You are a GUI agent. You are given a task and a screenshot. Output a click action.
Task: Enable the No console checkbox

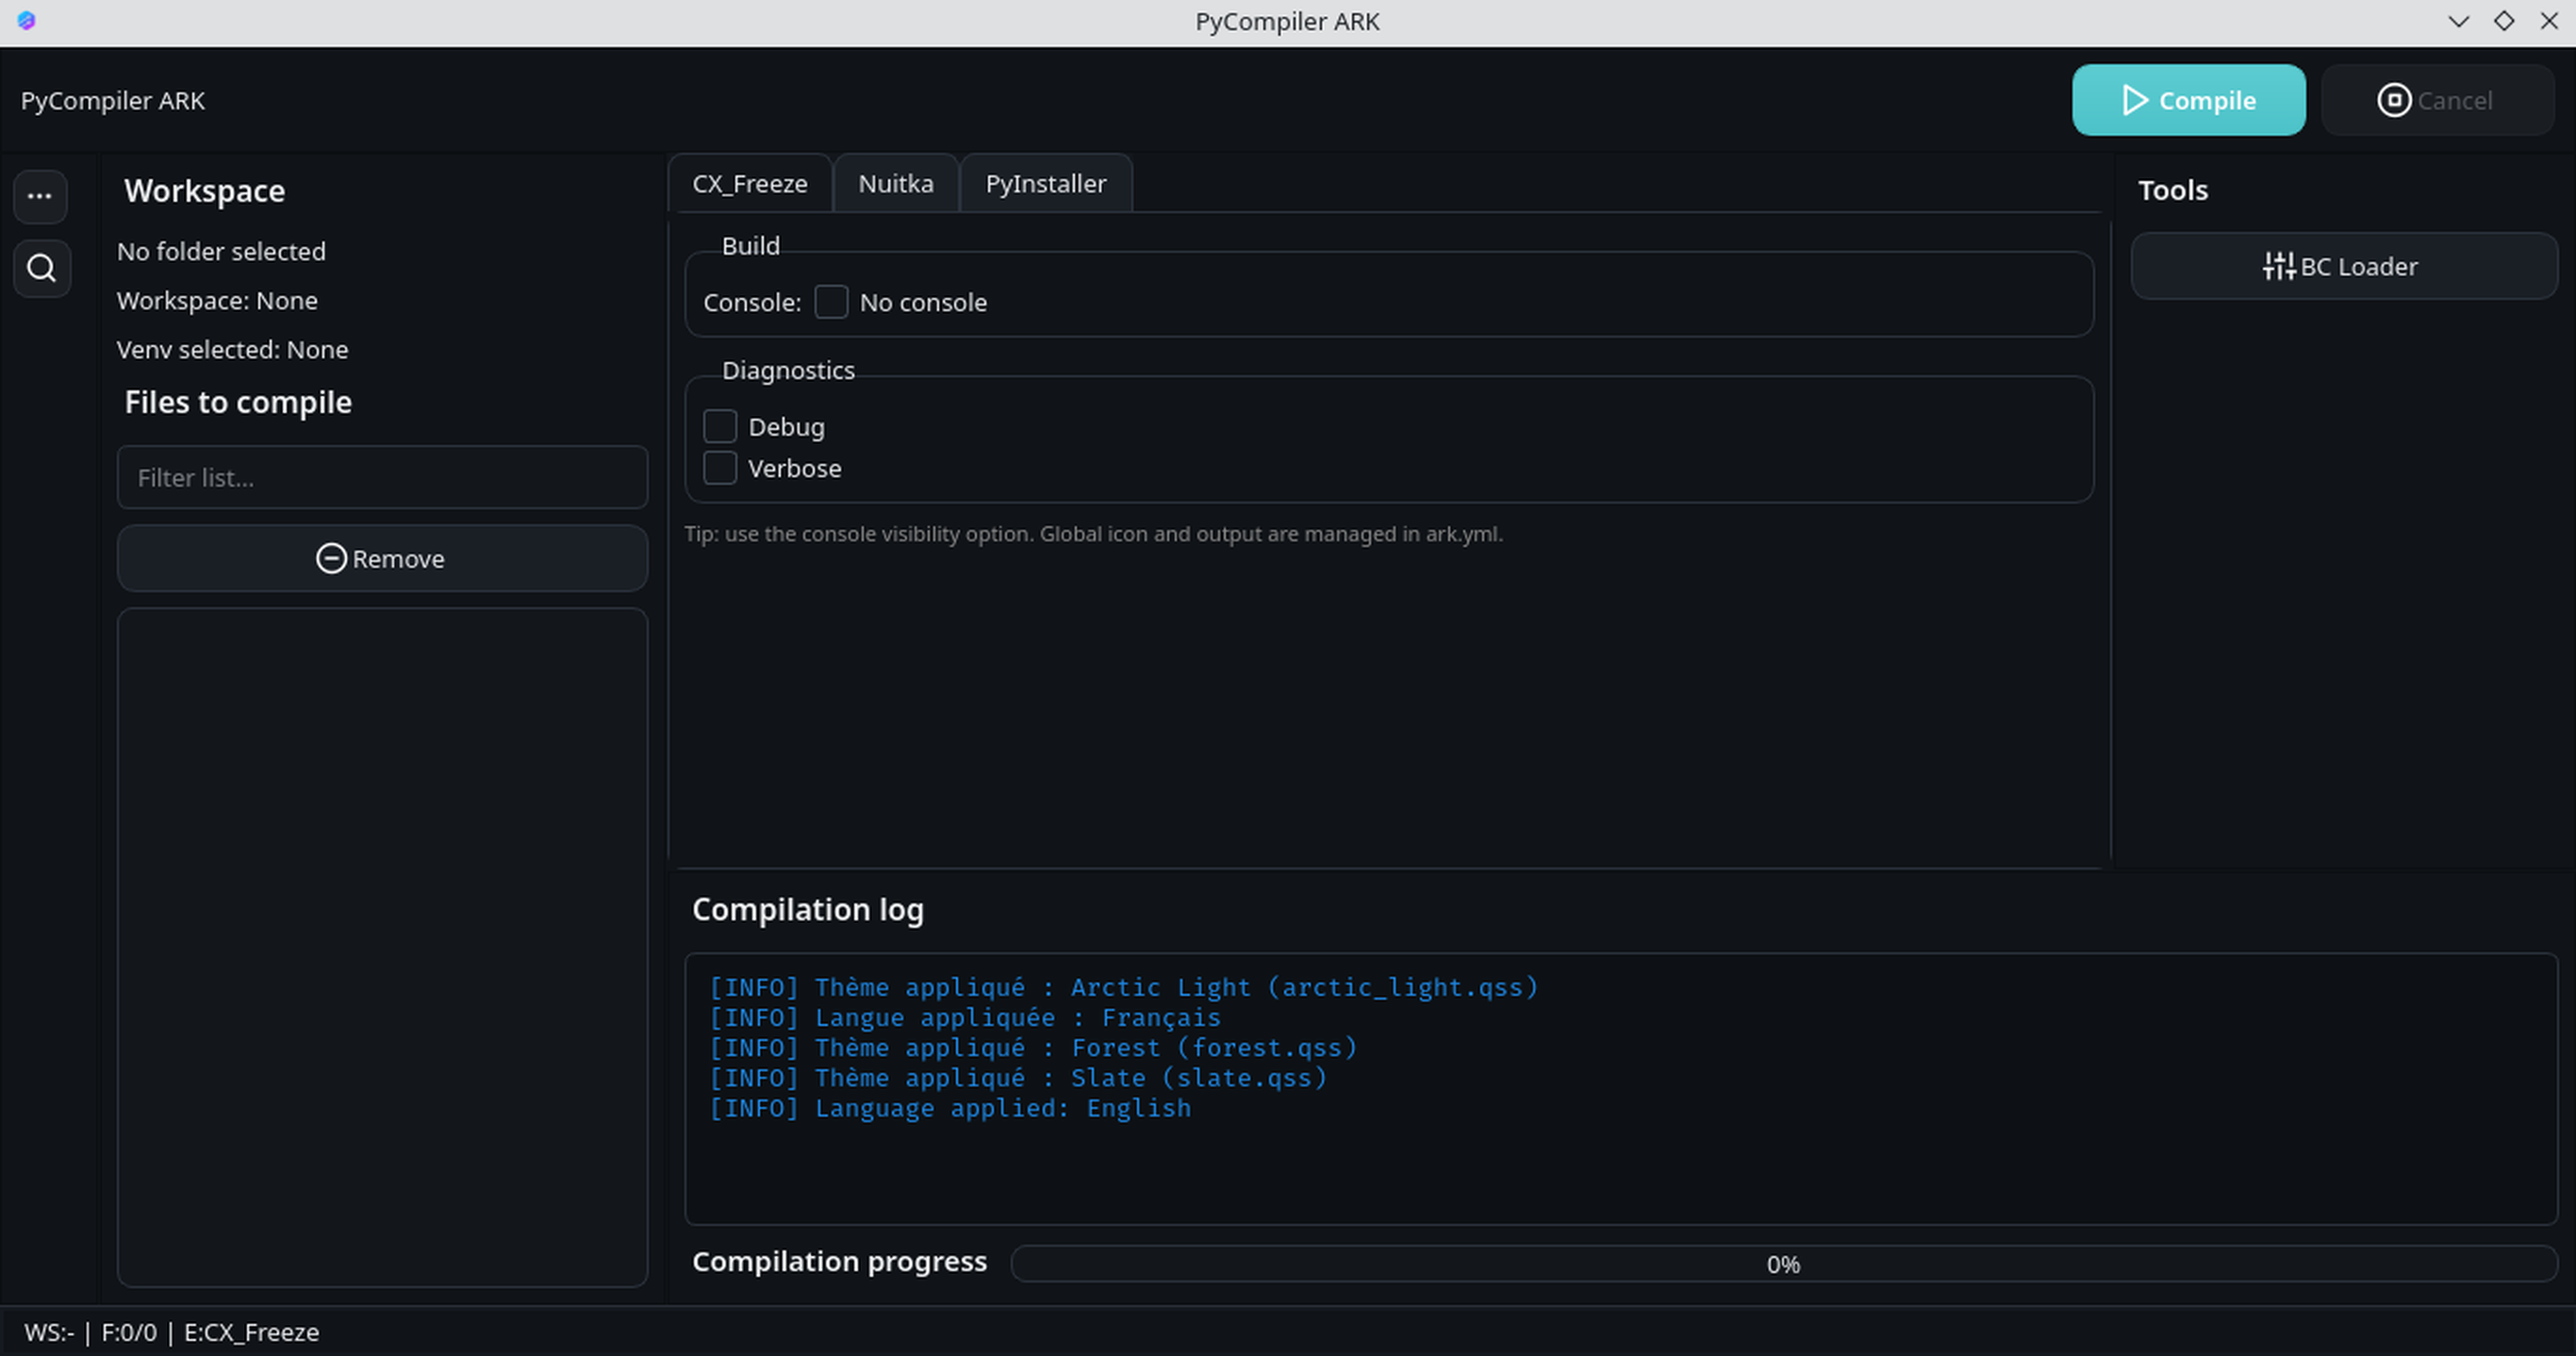coord(831,302)
